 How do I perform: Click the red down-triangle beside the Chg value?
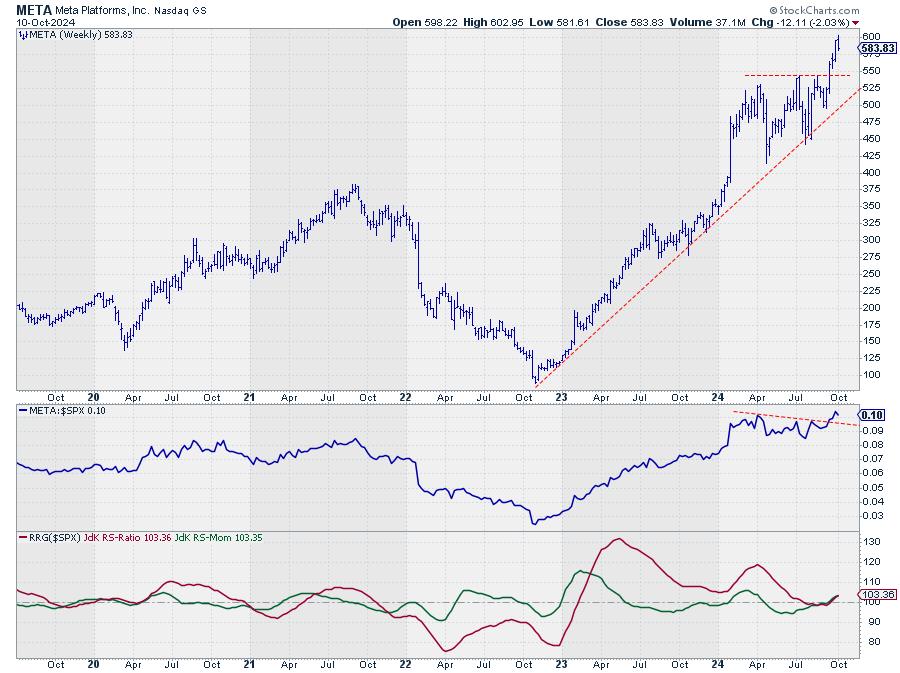[x=856, y=23]
